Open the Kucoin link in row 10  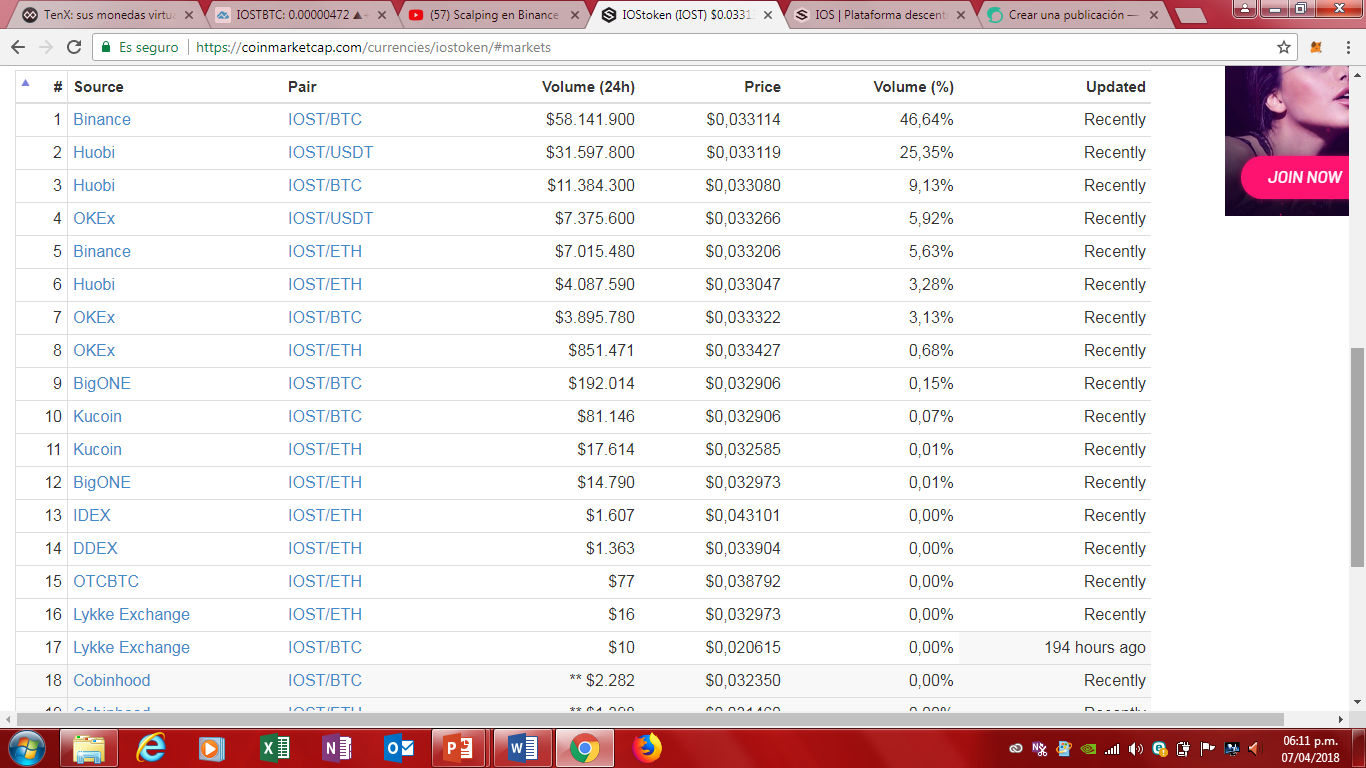pyautogui.click(x=97, y=417)
